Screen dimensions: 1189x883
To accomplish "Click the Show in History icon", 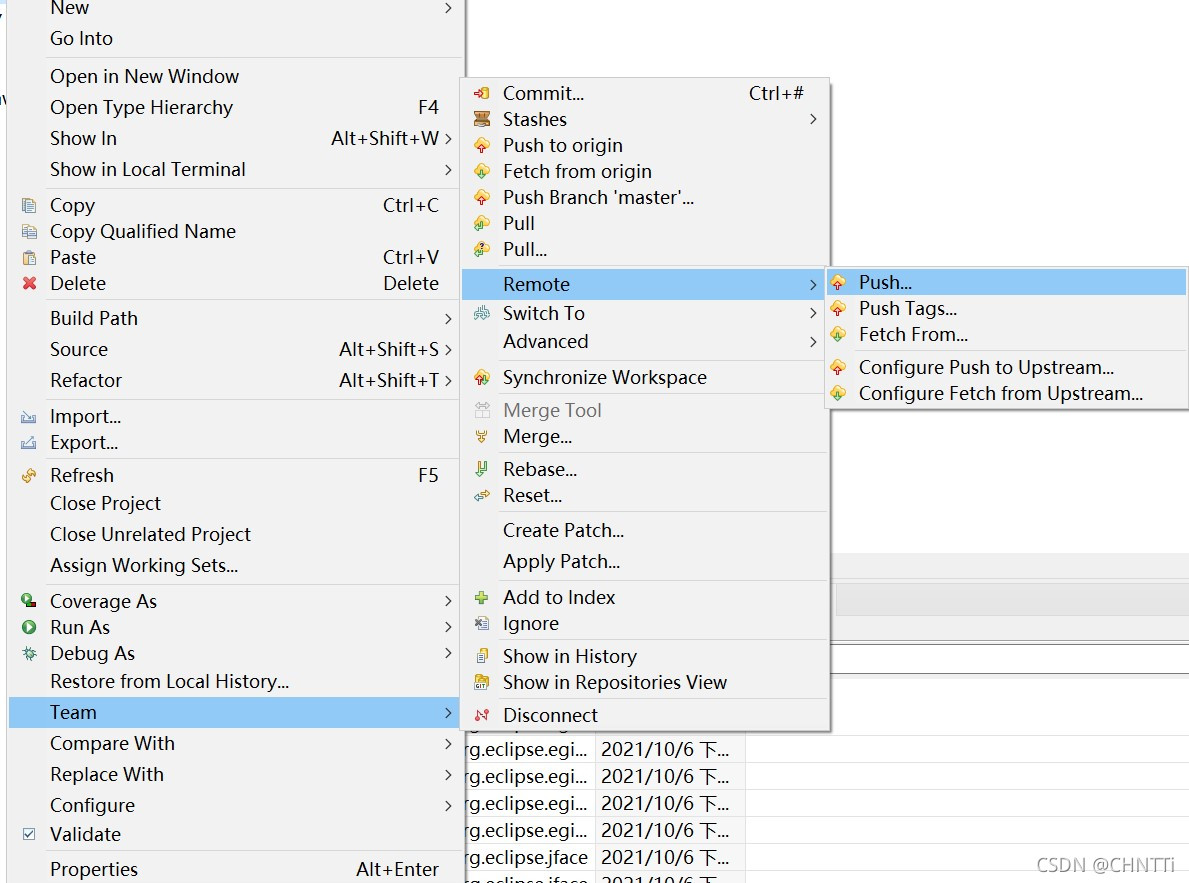I will 482,656.
